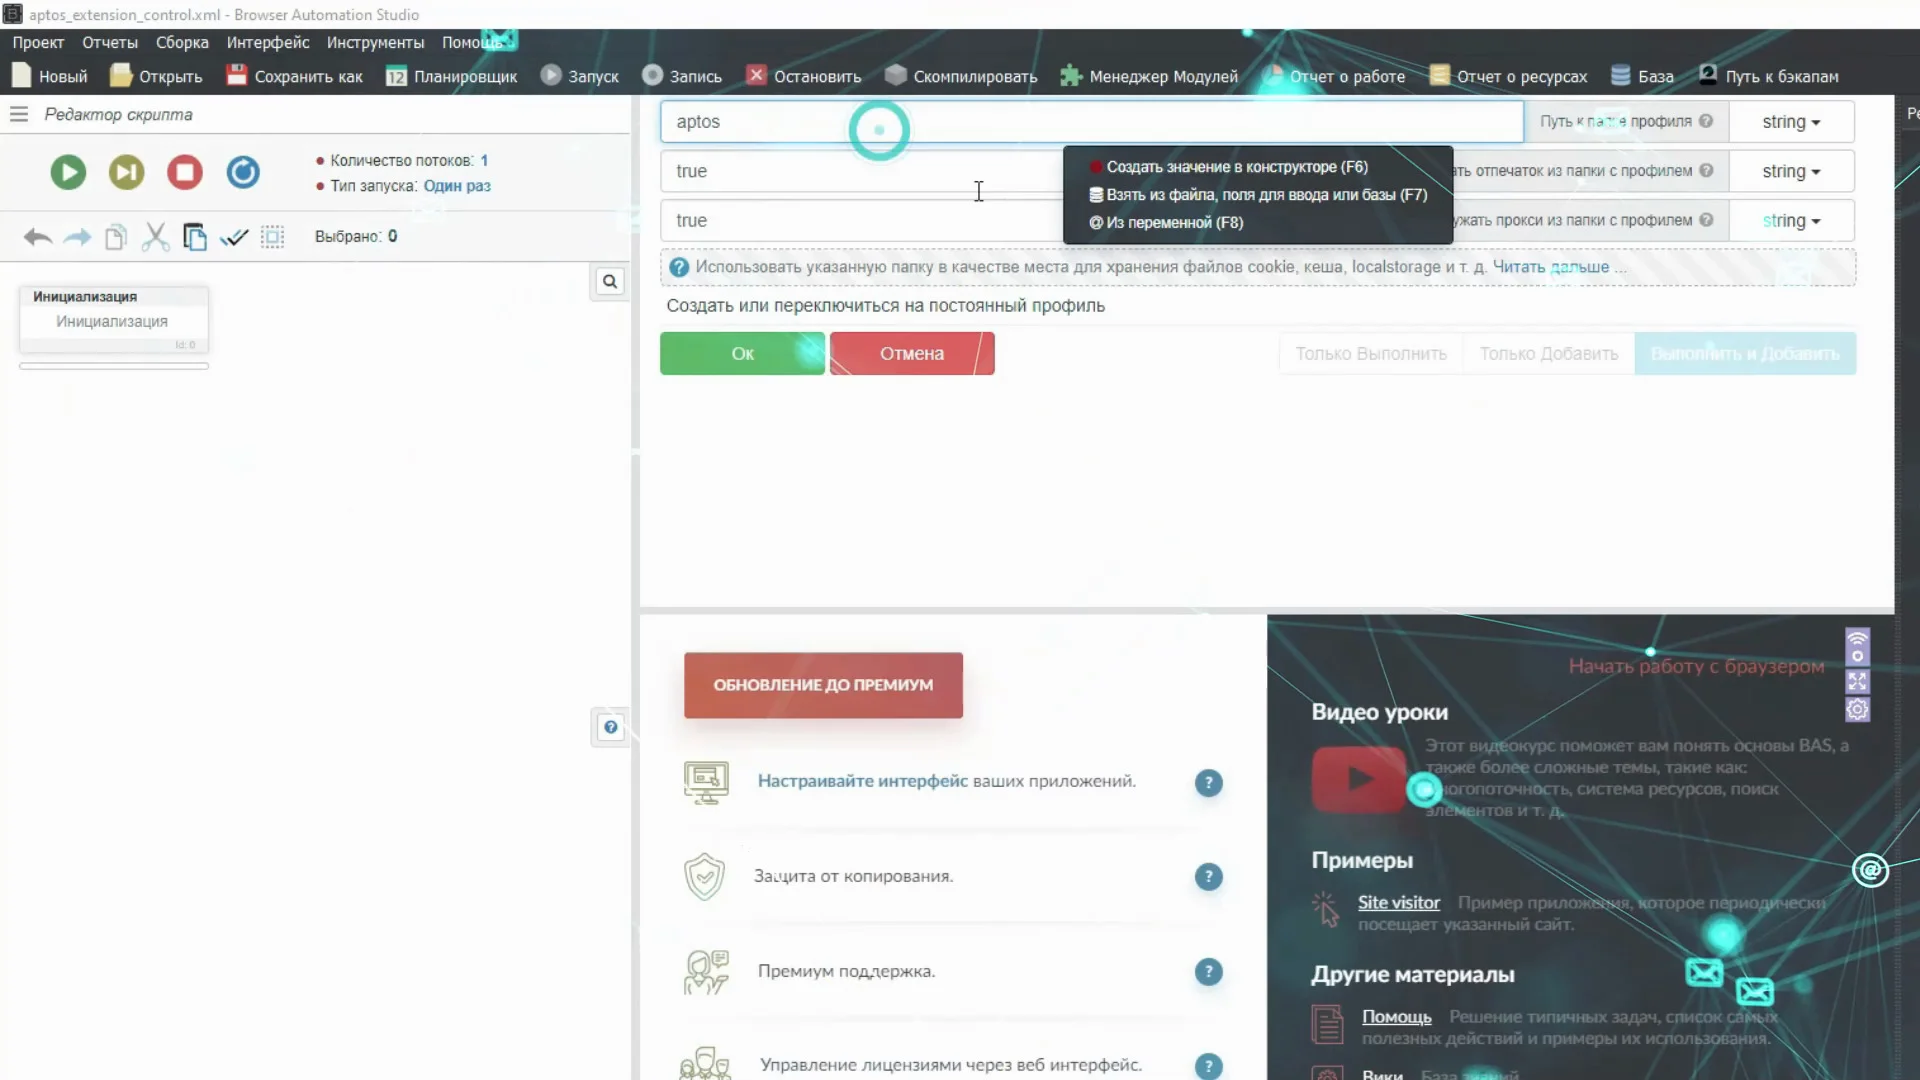Image resolution: width=1920 pixels, height=1080 pixels.
Task: Click the undo arrow icon
Action: coord(38,237)
